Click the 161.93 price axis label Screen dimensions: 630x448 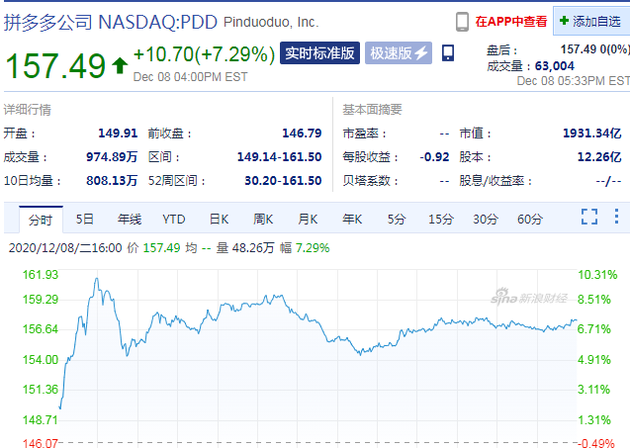click(x=40, y=275)
